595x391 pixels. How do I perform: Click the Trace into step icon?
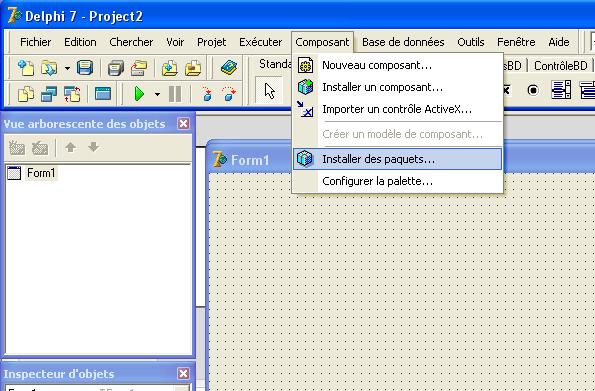tap(207, 94)
